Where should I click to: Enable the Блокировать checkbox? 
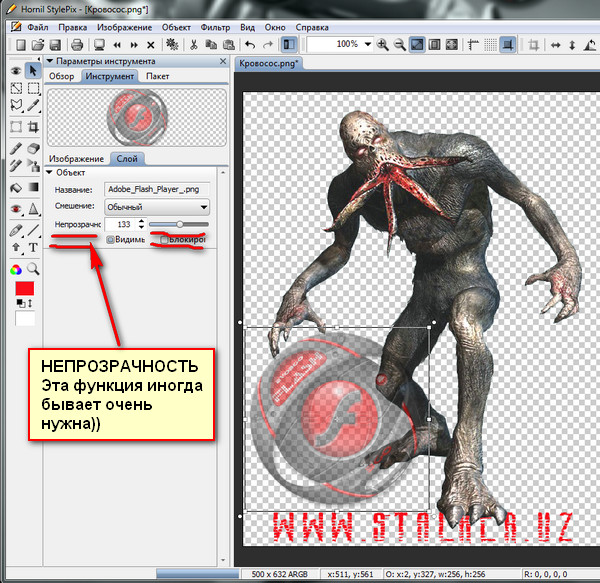coord(164,240)
